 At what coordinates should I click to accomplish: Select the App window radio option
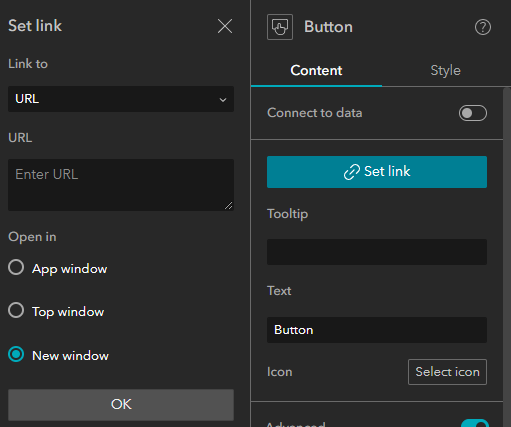(x=16, y=267)
